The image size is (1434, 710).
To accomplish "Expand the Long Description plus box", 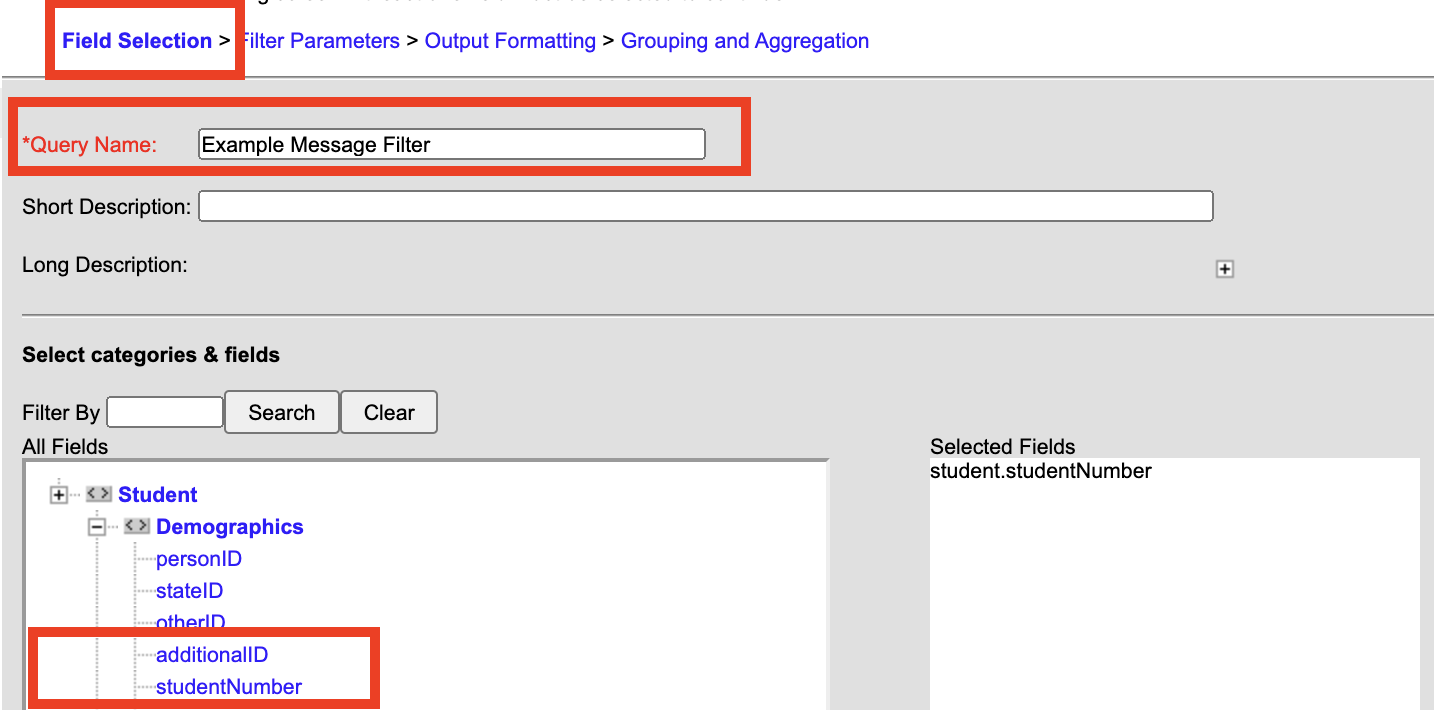I will coord(1225,269).
